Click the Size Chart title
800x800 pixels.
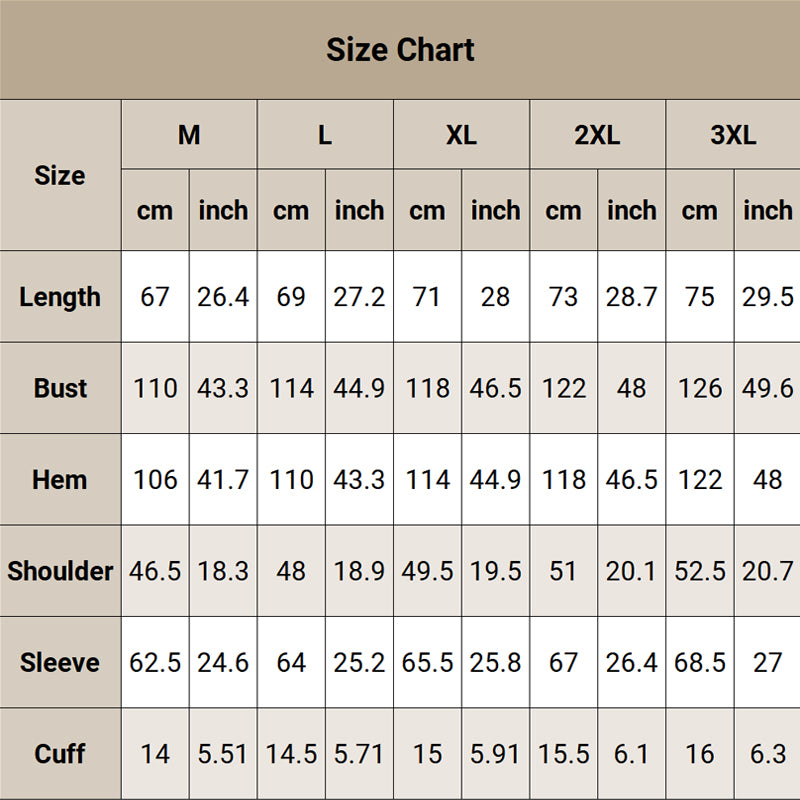[x=400, y=49]
